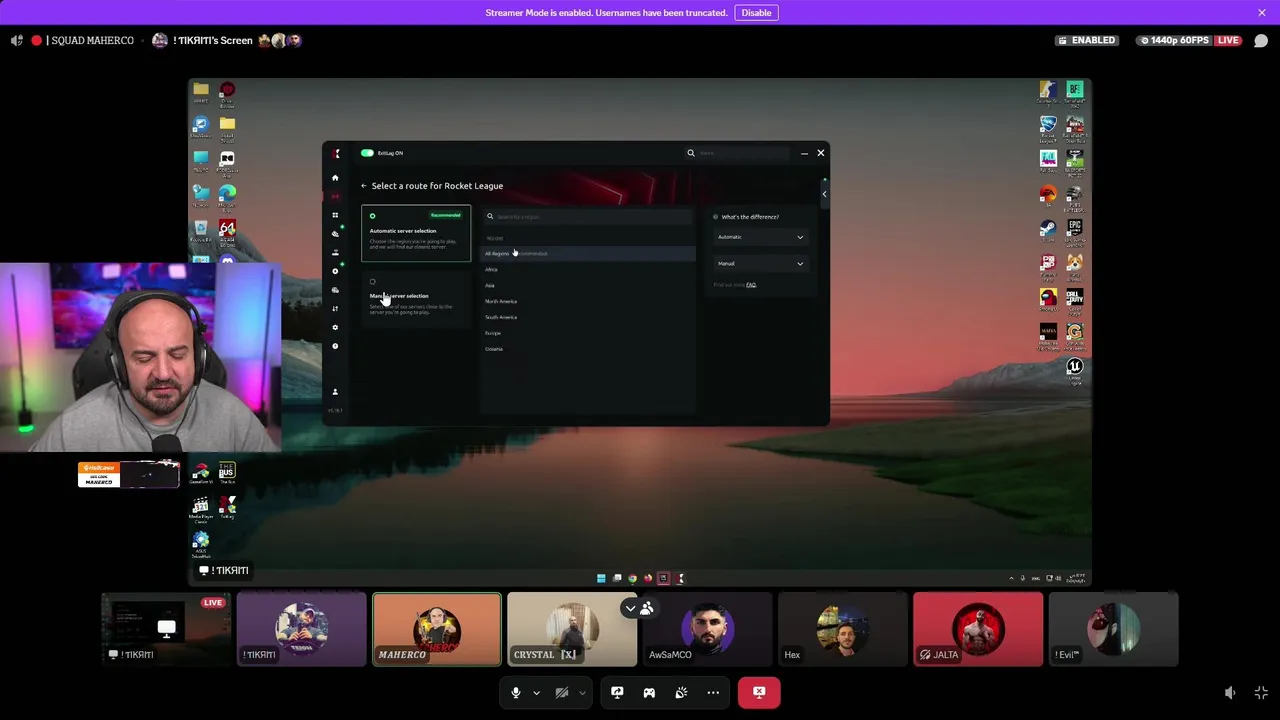Image resolution: width=1280 pixels, height=720 pixels.
Task: Choose the All Regions row
Action: 589,254
